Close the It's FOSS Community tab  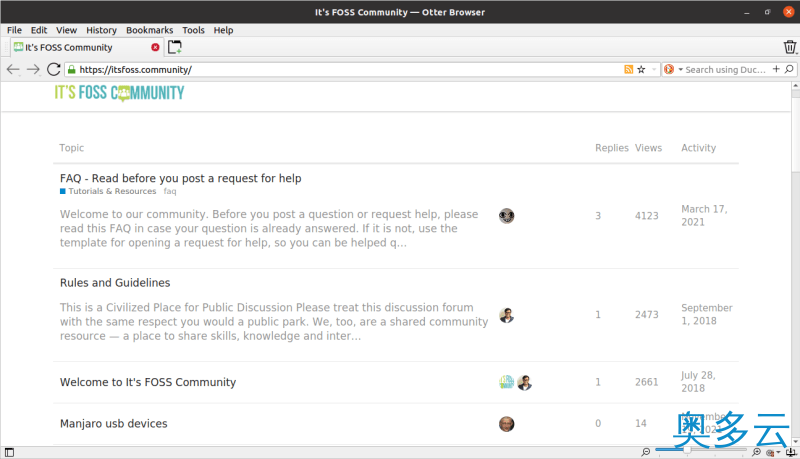point(155,47)
